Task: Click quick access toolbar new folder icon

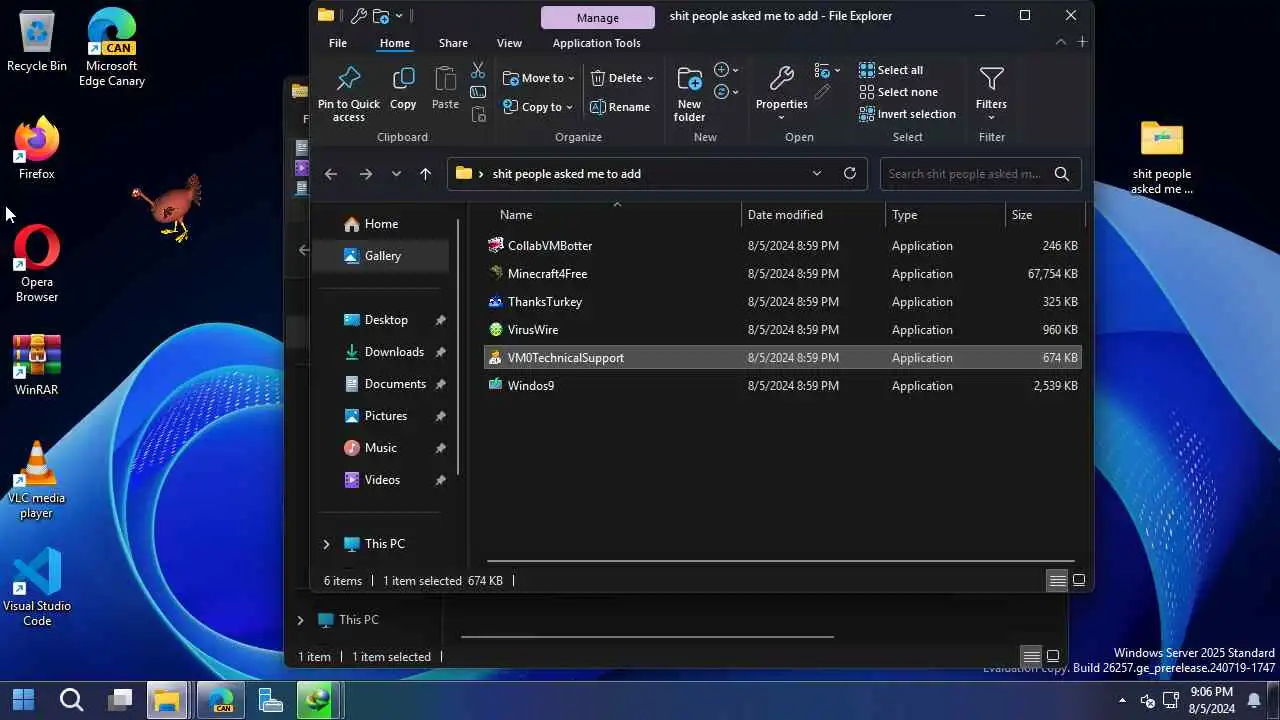Action: pos(380,16)
